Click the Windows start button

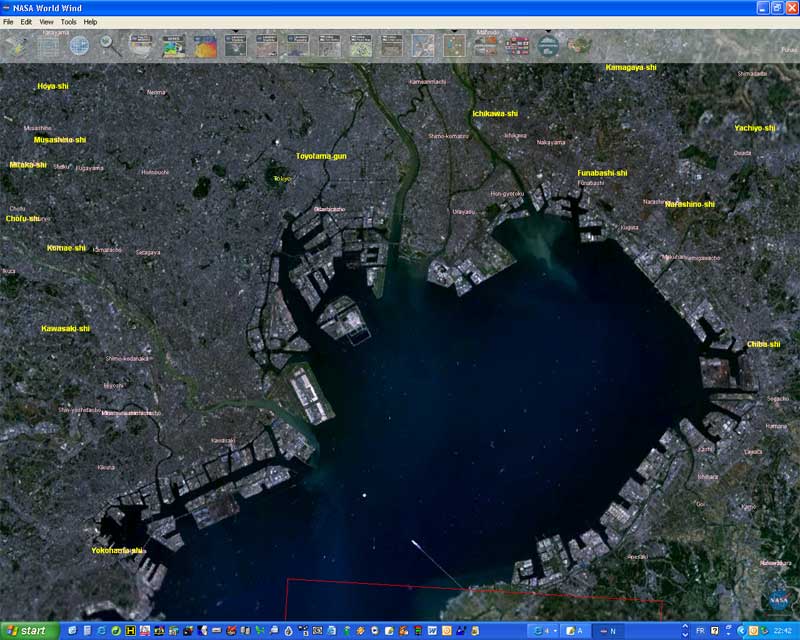tap(28, 631)
